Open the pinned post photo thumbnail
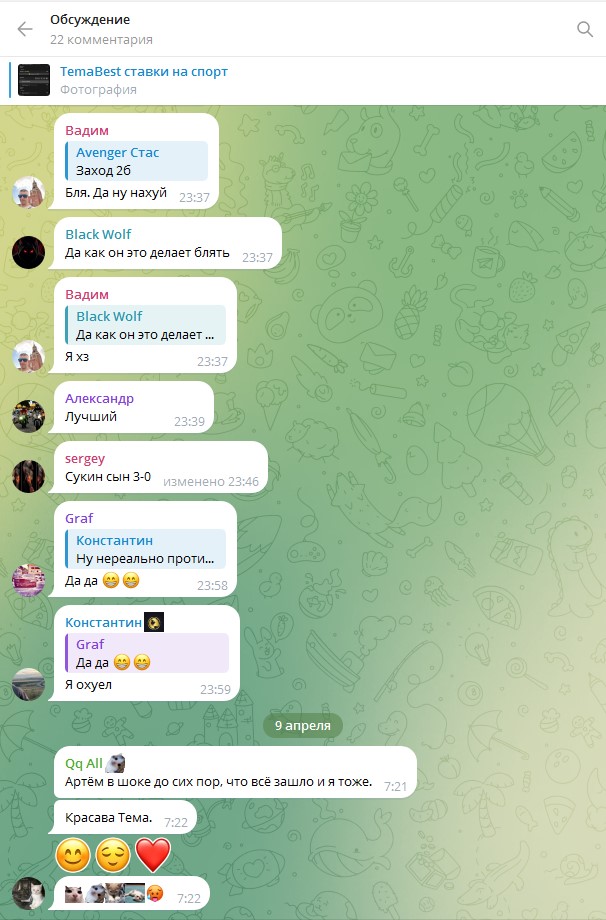606x920 pixels. [x=34, y=80]
